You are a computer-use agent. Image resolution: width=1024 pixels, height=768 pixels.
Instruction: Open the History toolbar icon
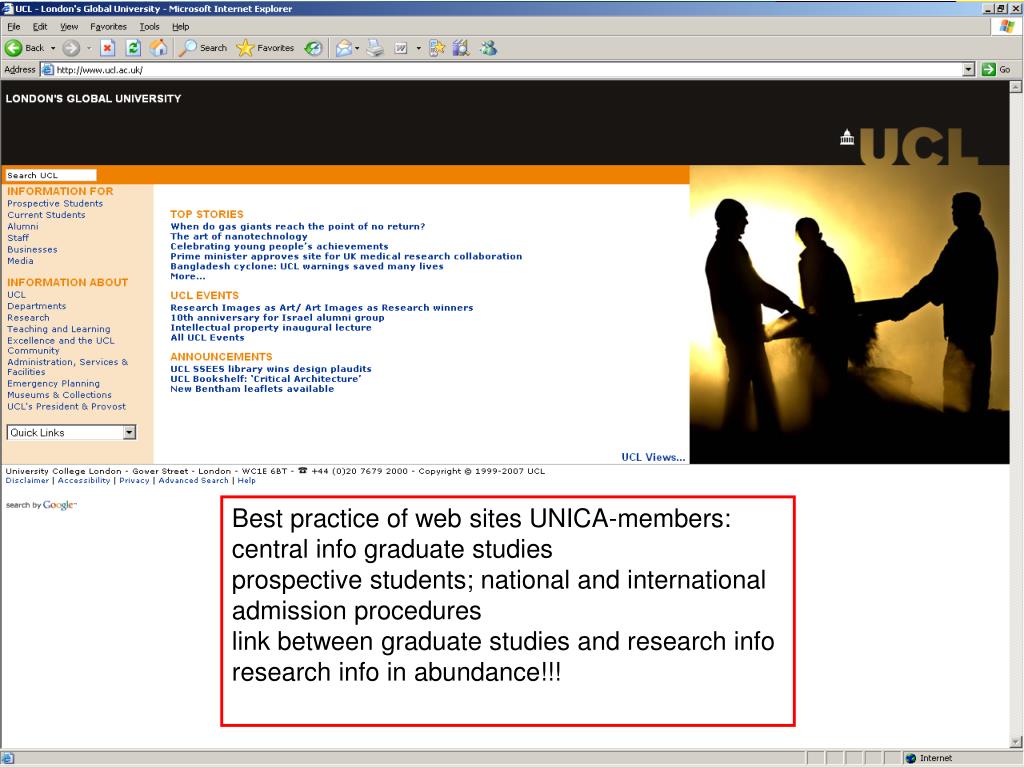pyautogui.click(x=313, y=48)
